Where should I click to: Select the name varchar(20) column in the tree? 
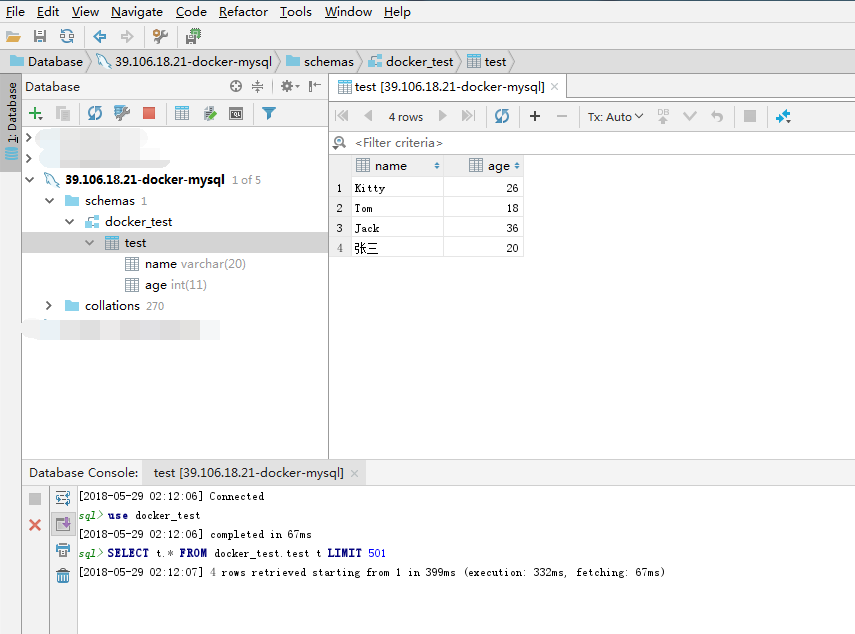(x=185, y=264)
